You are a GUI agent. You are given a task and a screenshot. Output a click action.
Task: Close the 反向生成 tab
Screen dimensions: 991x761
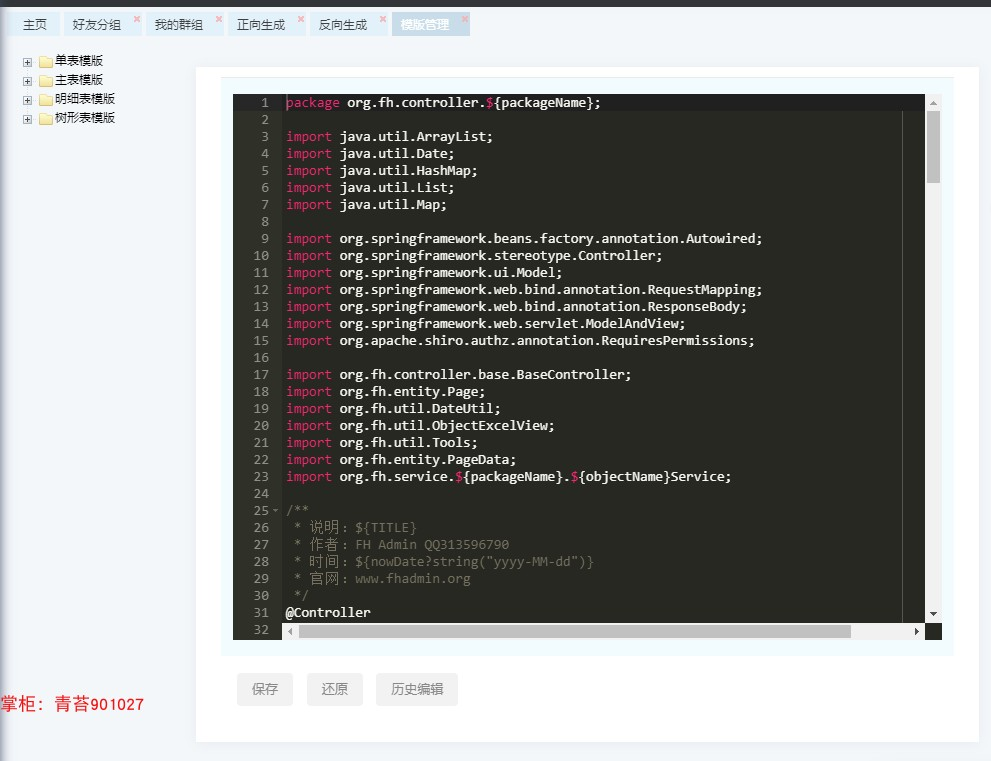[x=383, y=19]
